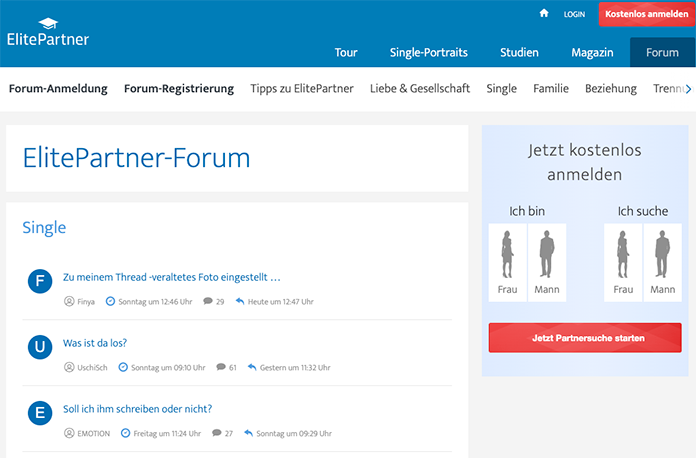Click reply arrow next to Heute um 12:47 Uhr

click(x=240, y=301)
